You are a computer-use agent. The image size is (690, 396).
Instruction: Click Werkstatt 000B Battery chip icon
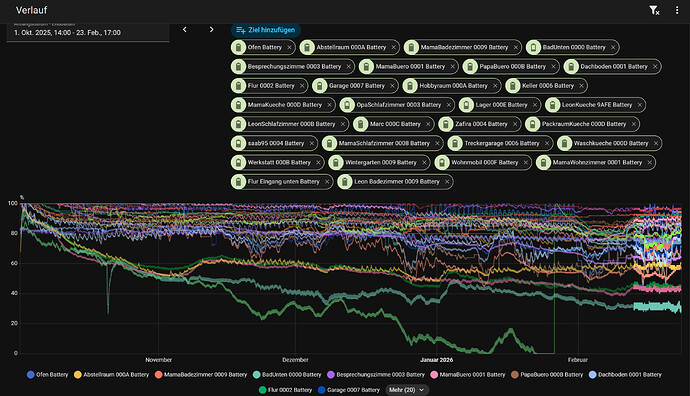click(x=239, y=162)
